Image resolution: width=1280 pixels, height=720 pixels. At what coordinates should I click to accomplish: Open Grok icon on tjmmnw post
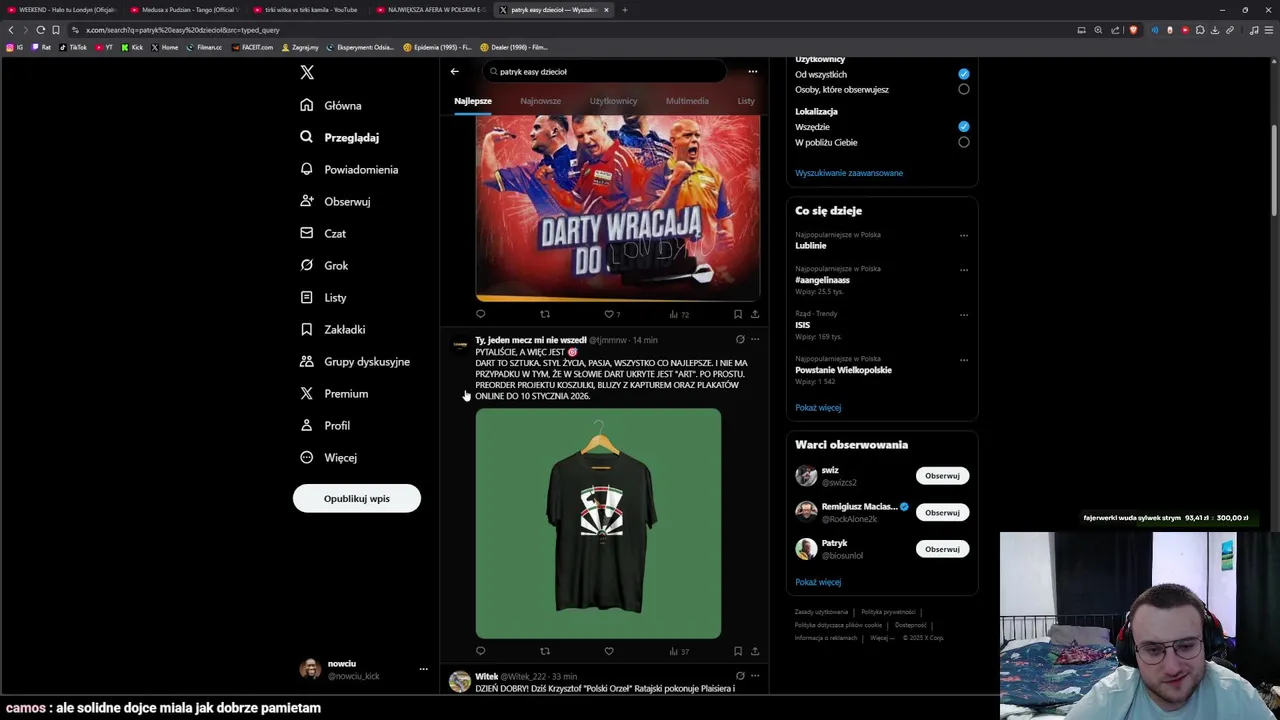[740, 340]
